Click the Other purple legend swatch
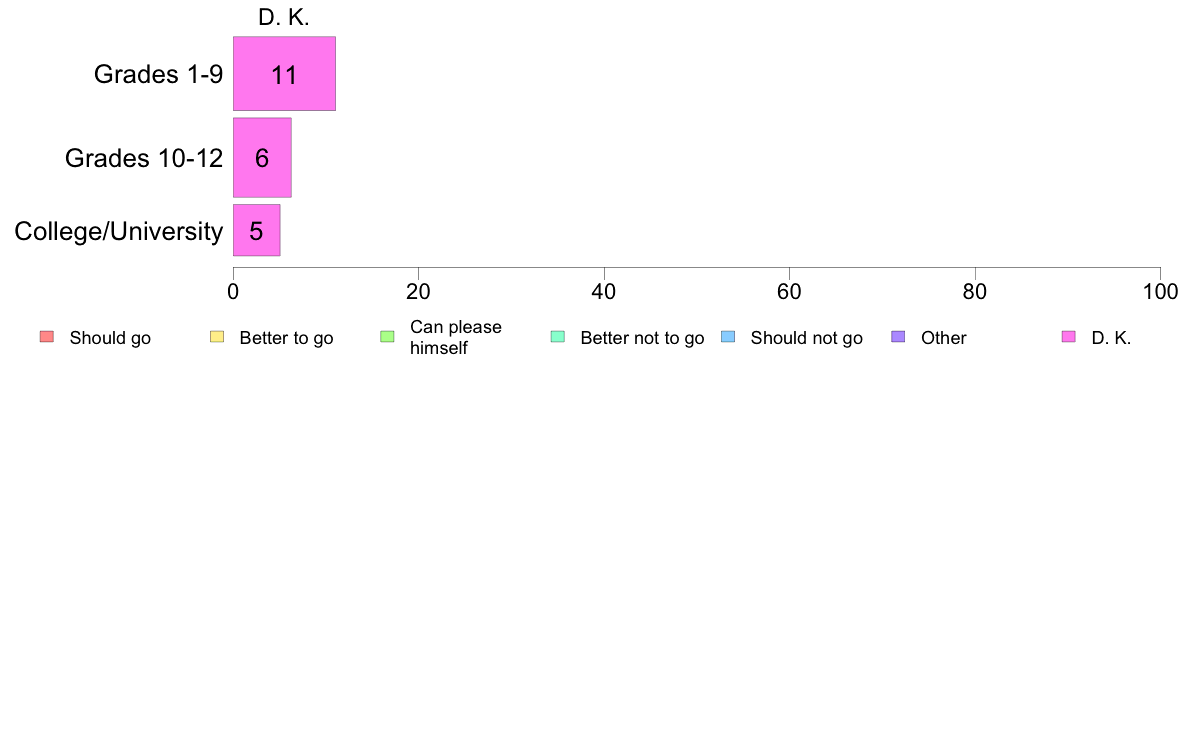 [898, 337]
